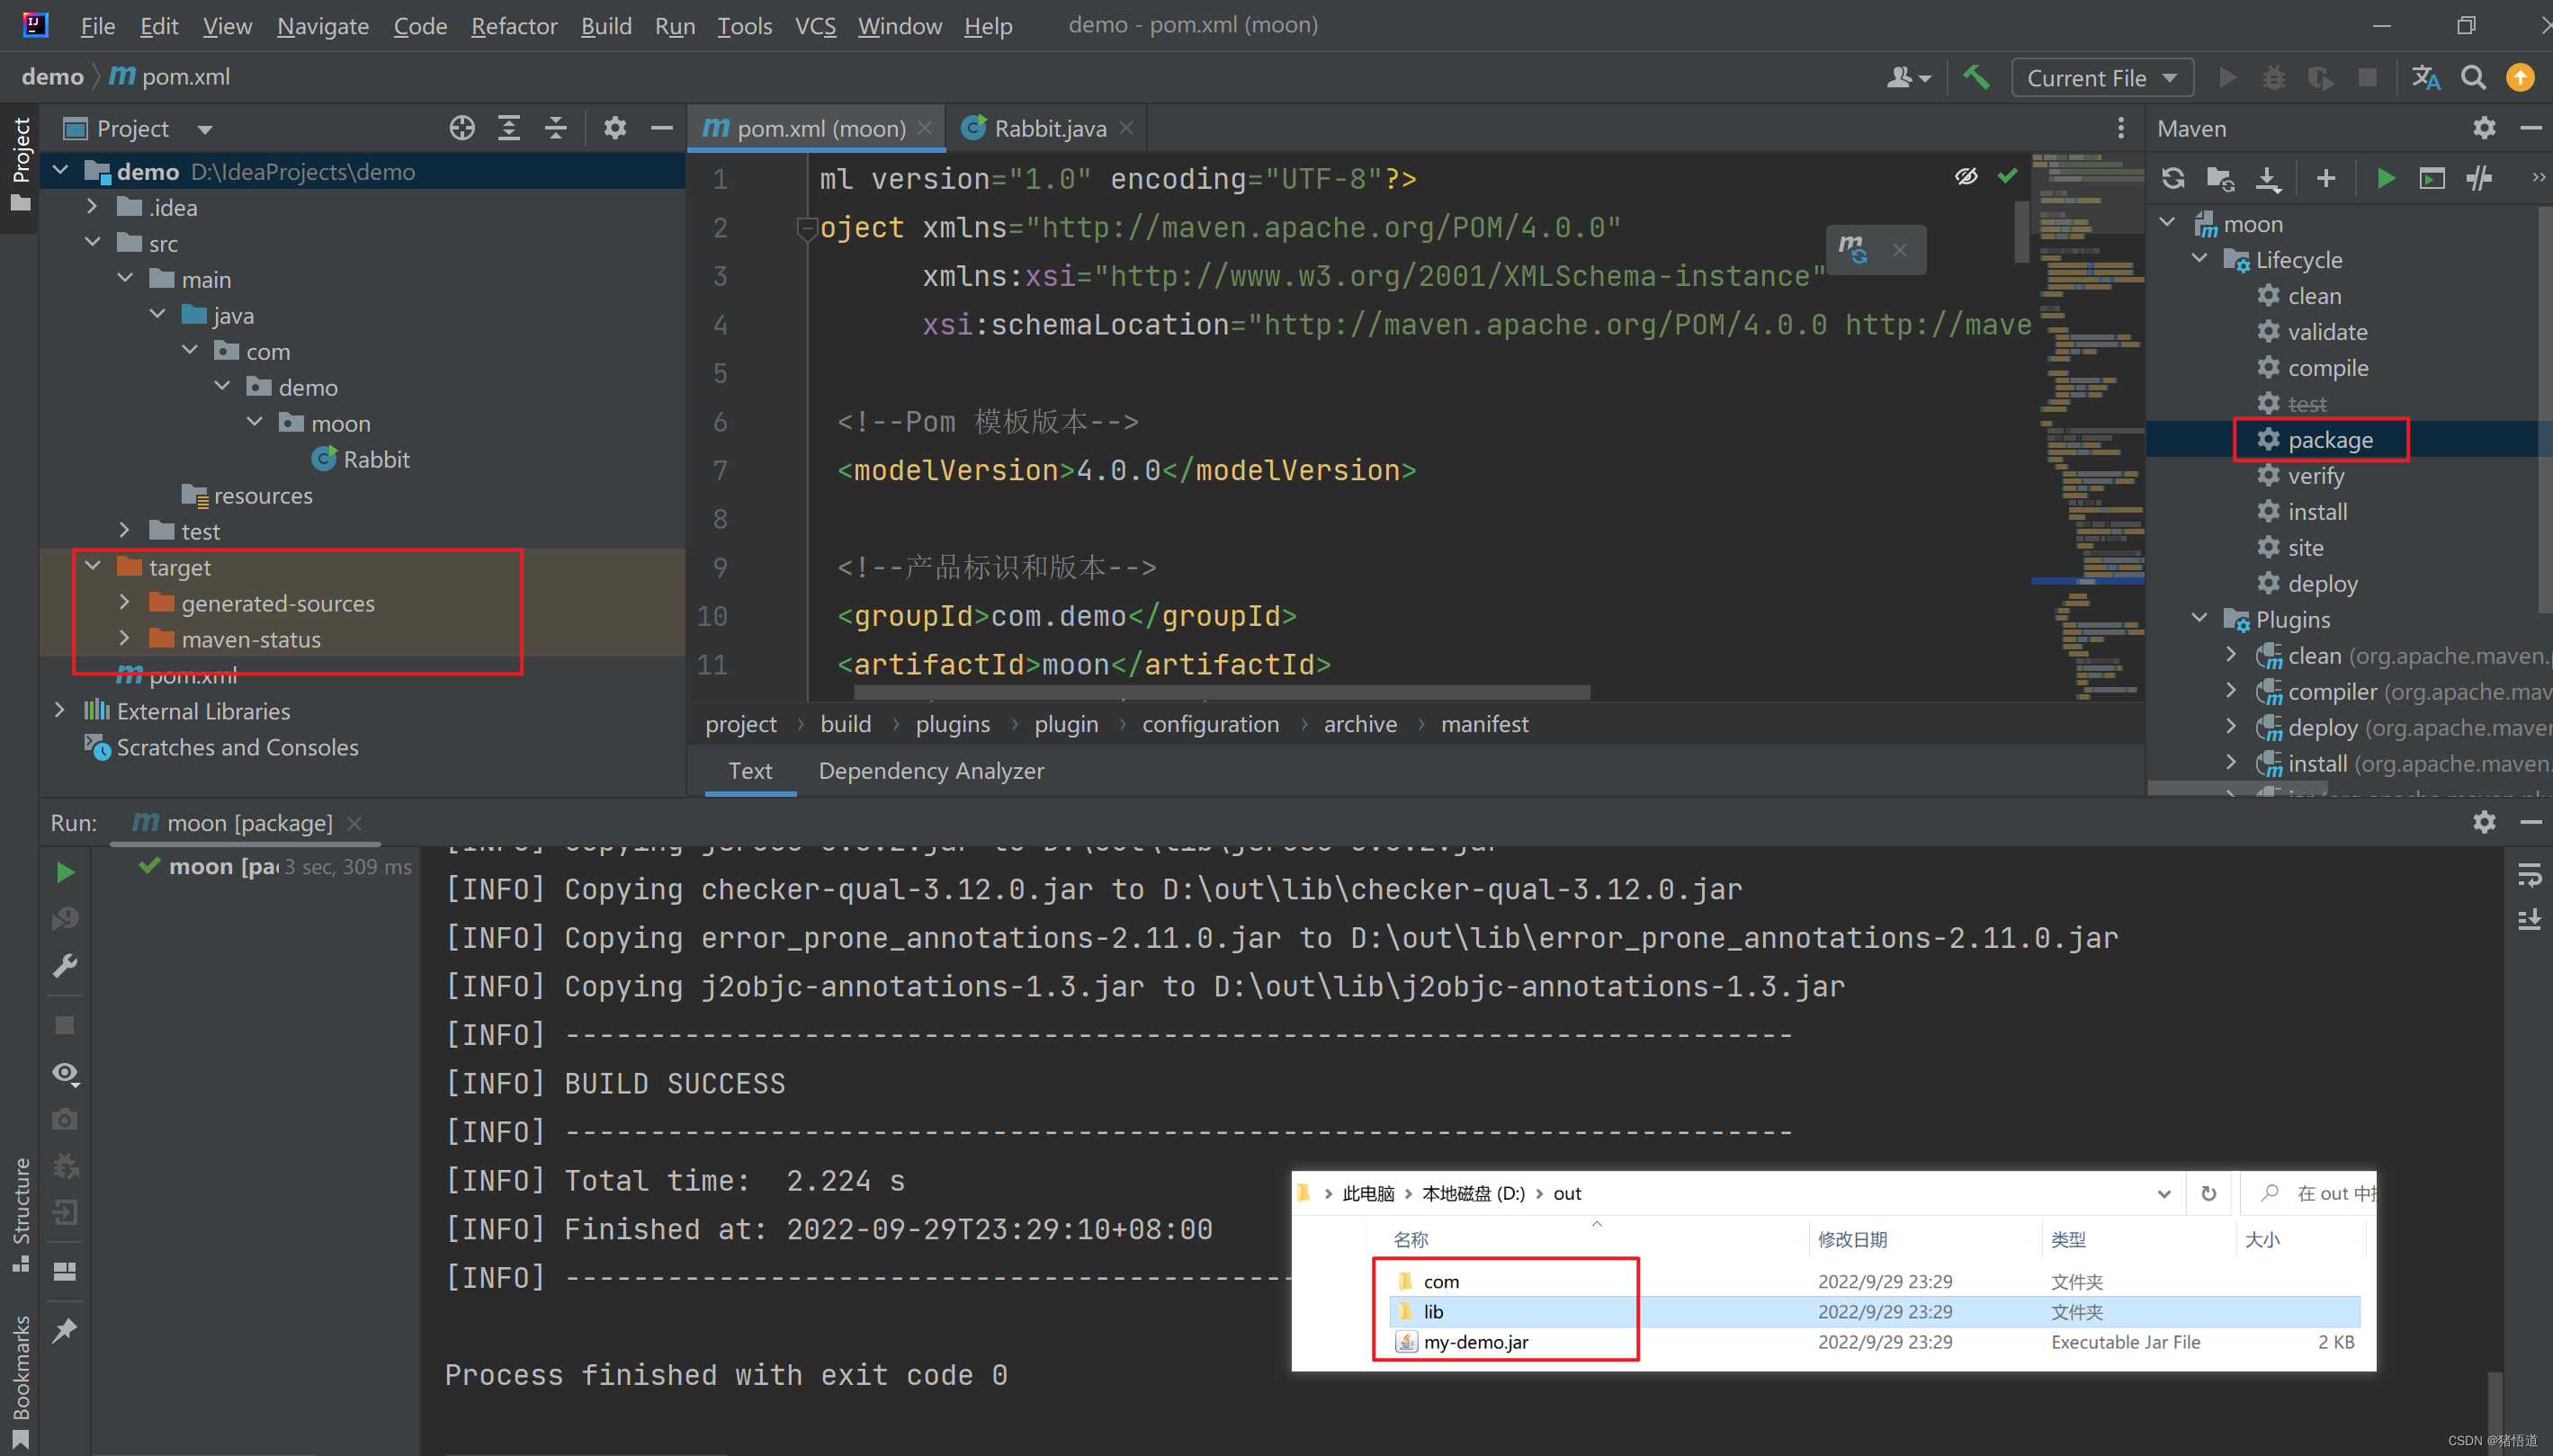Open Search Everywhere magnifier icon
The height and width of the screenshot is (1456, 2553).
(2474, 78)
